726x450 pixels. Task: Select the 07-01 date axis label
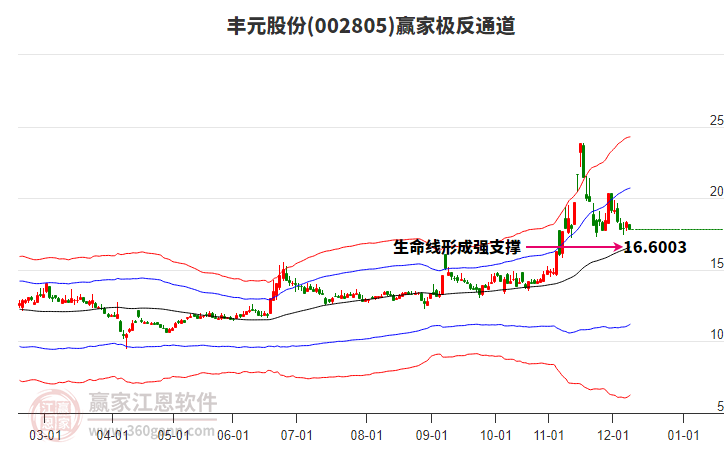tap(296, 436)
